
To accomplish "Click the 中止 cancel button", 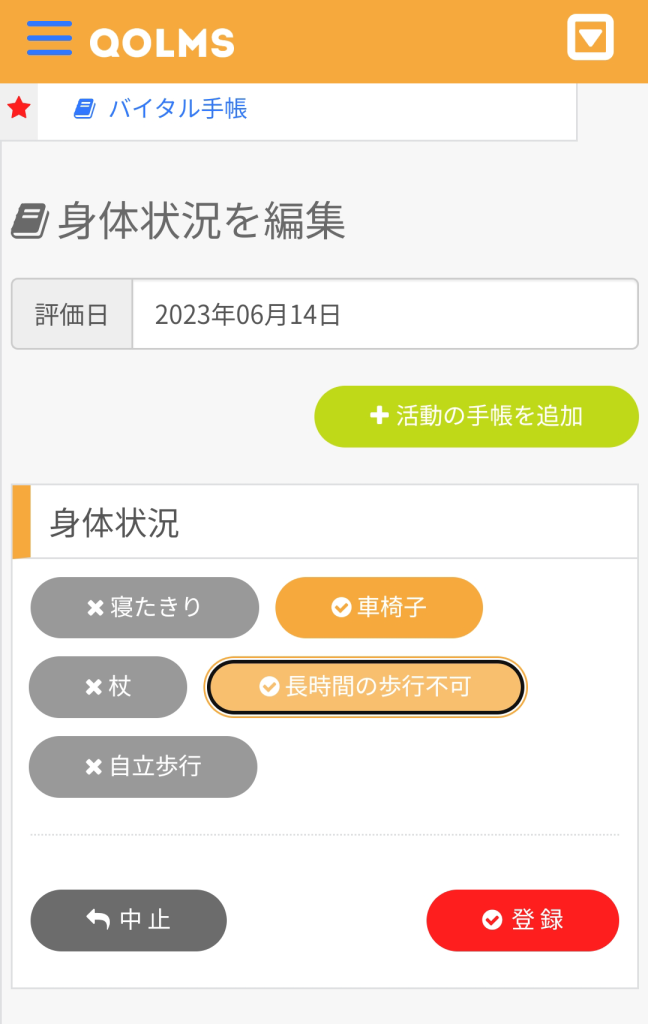I will coord(129,920).
